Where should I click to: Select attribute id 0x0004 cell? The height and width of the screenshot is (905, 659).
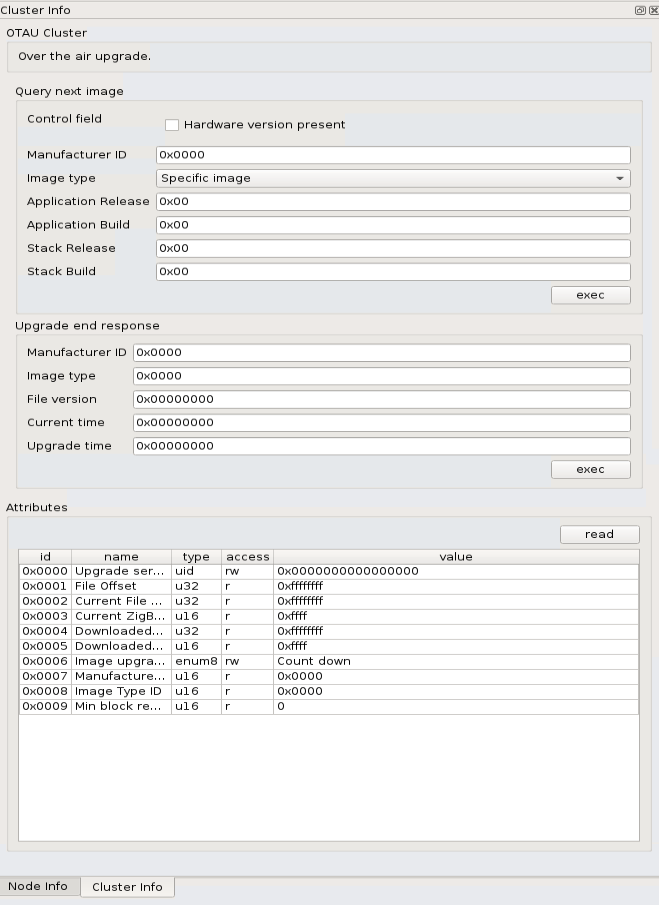click(45, 631)
